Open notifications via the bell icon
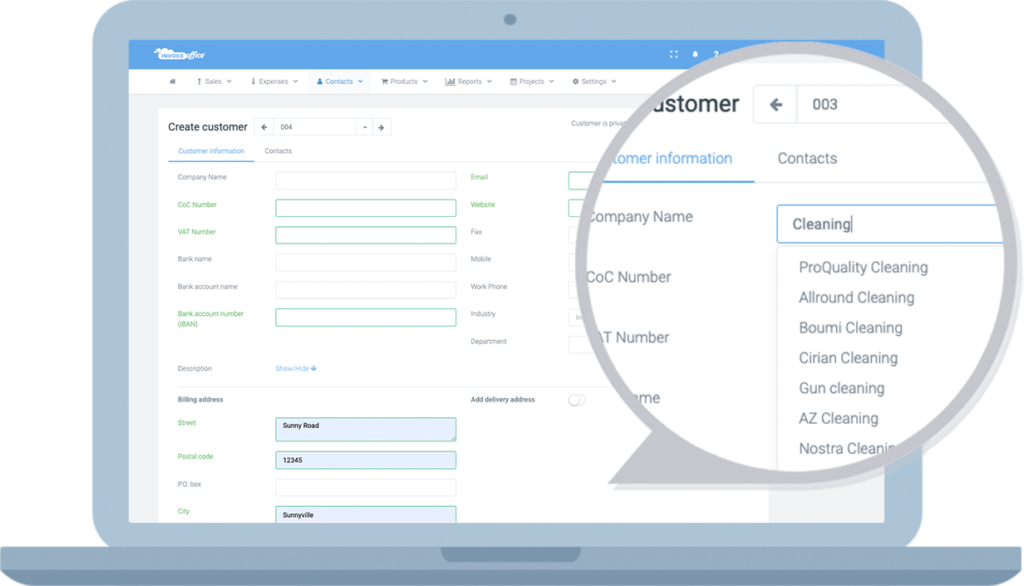1024x586 pixels. (x=695, y=54)
